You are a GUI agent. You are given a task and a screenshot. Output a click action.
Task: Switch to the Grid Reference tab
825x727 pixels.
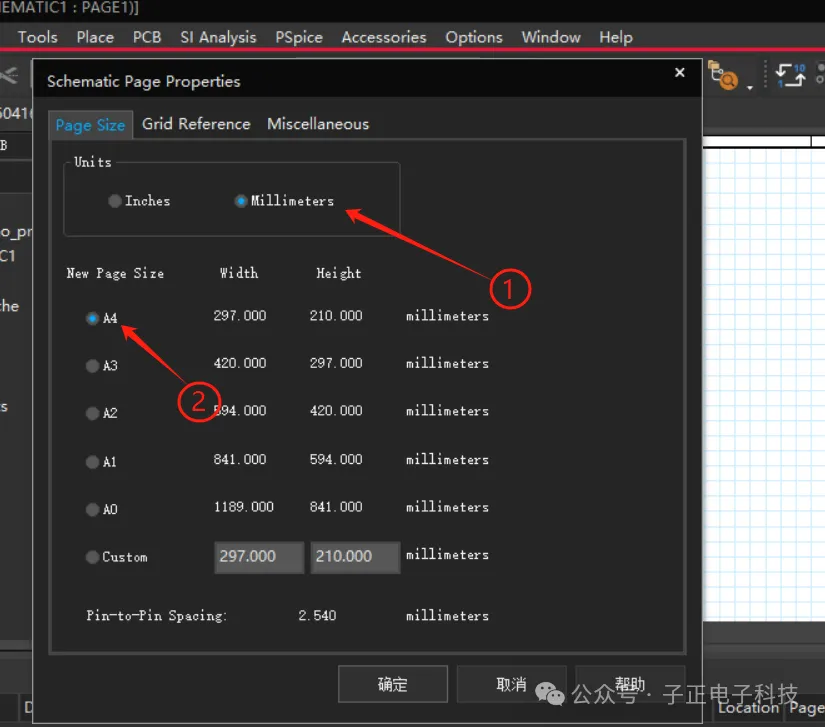196,124
